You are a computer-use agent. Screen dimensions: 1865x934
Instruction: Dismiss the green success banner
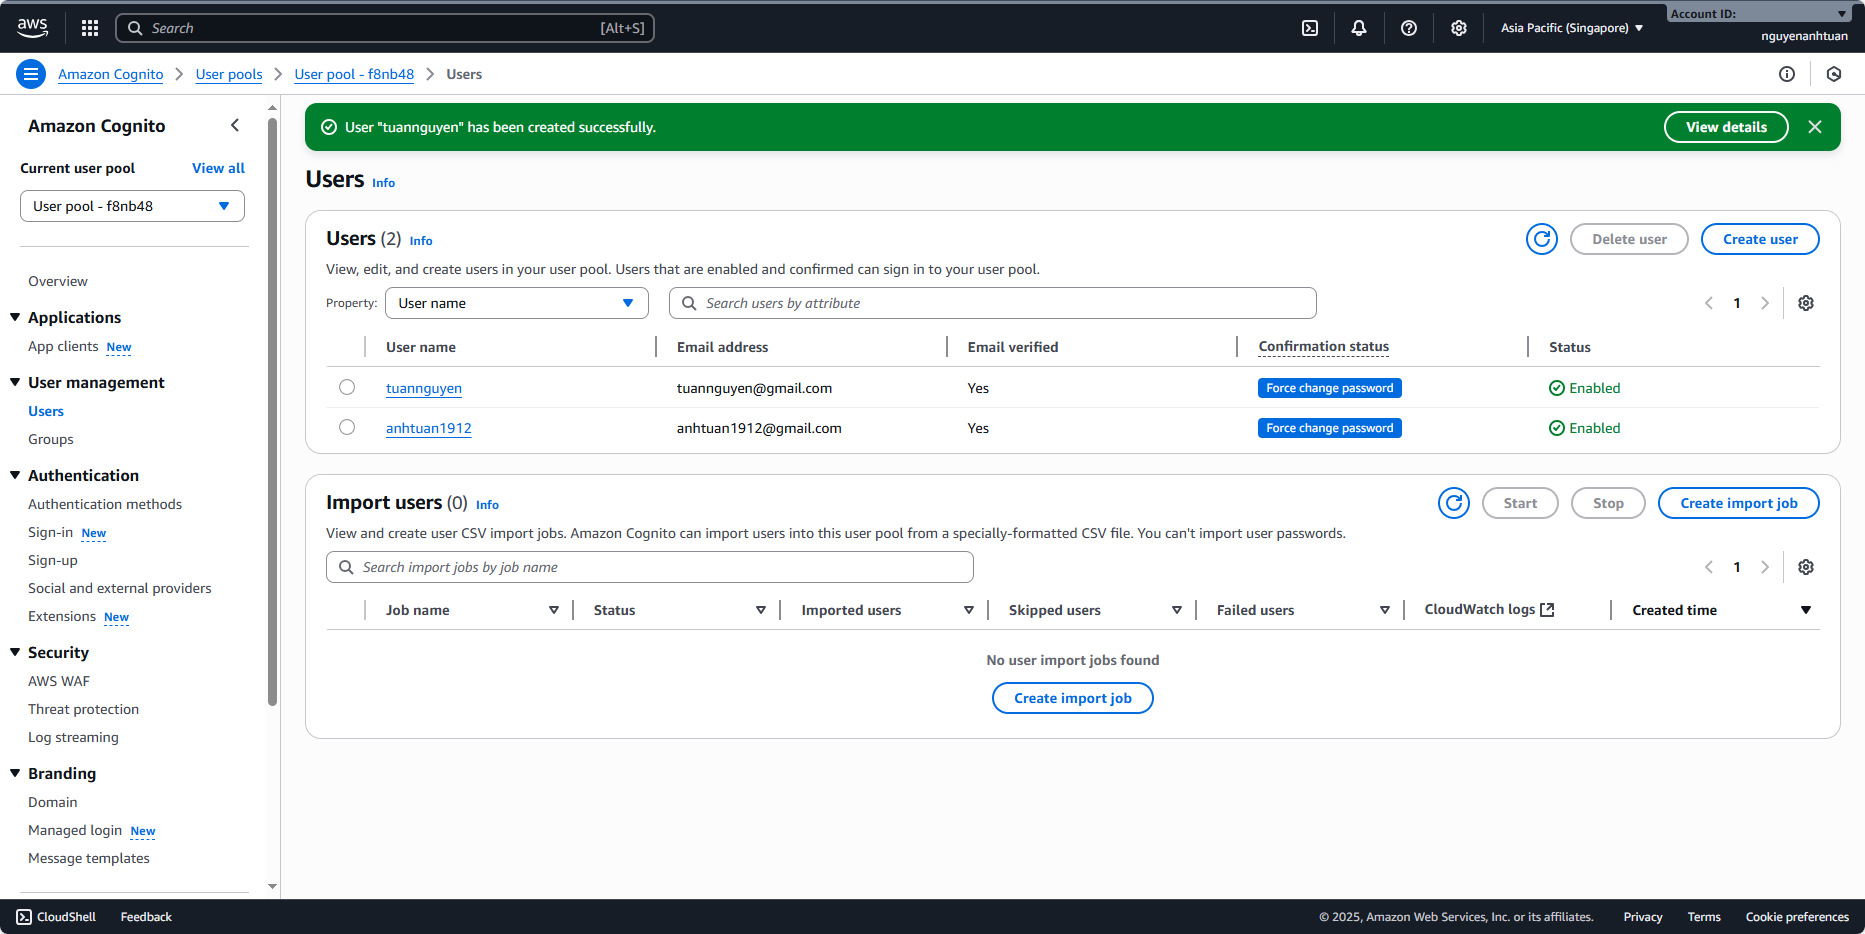pyautogui.click(x=1815, y=127)
